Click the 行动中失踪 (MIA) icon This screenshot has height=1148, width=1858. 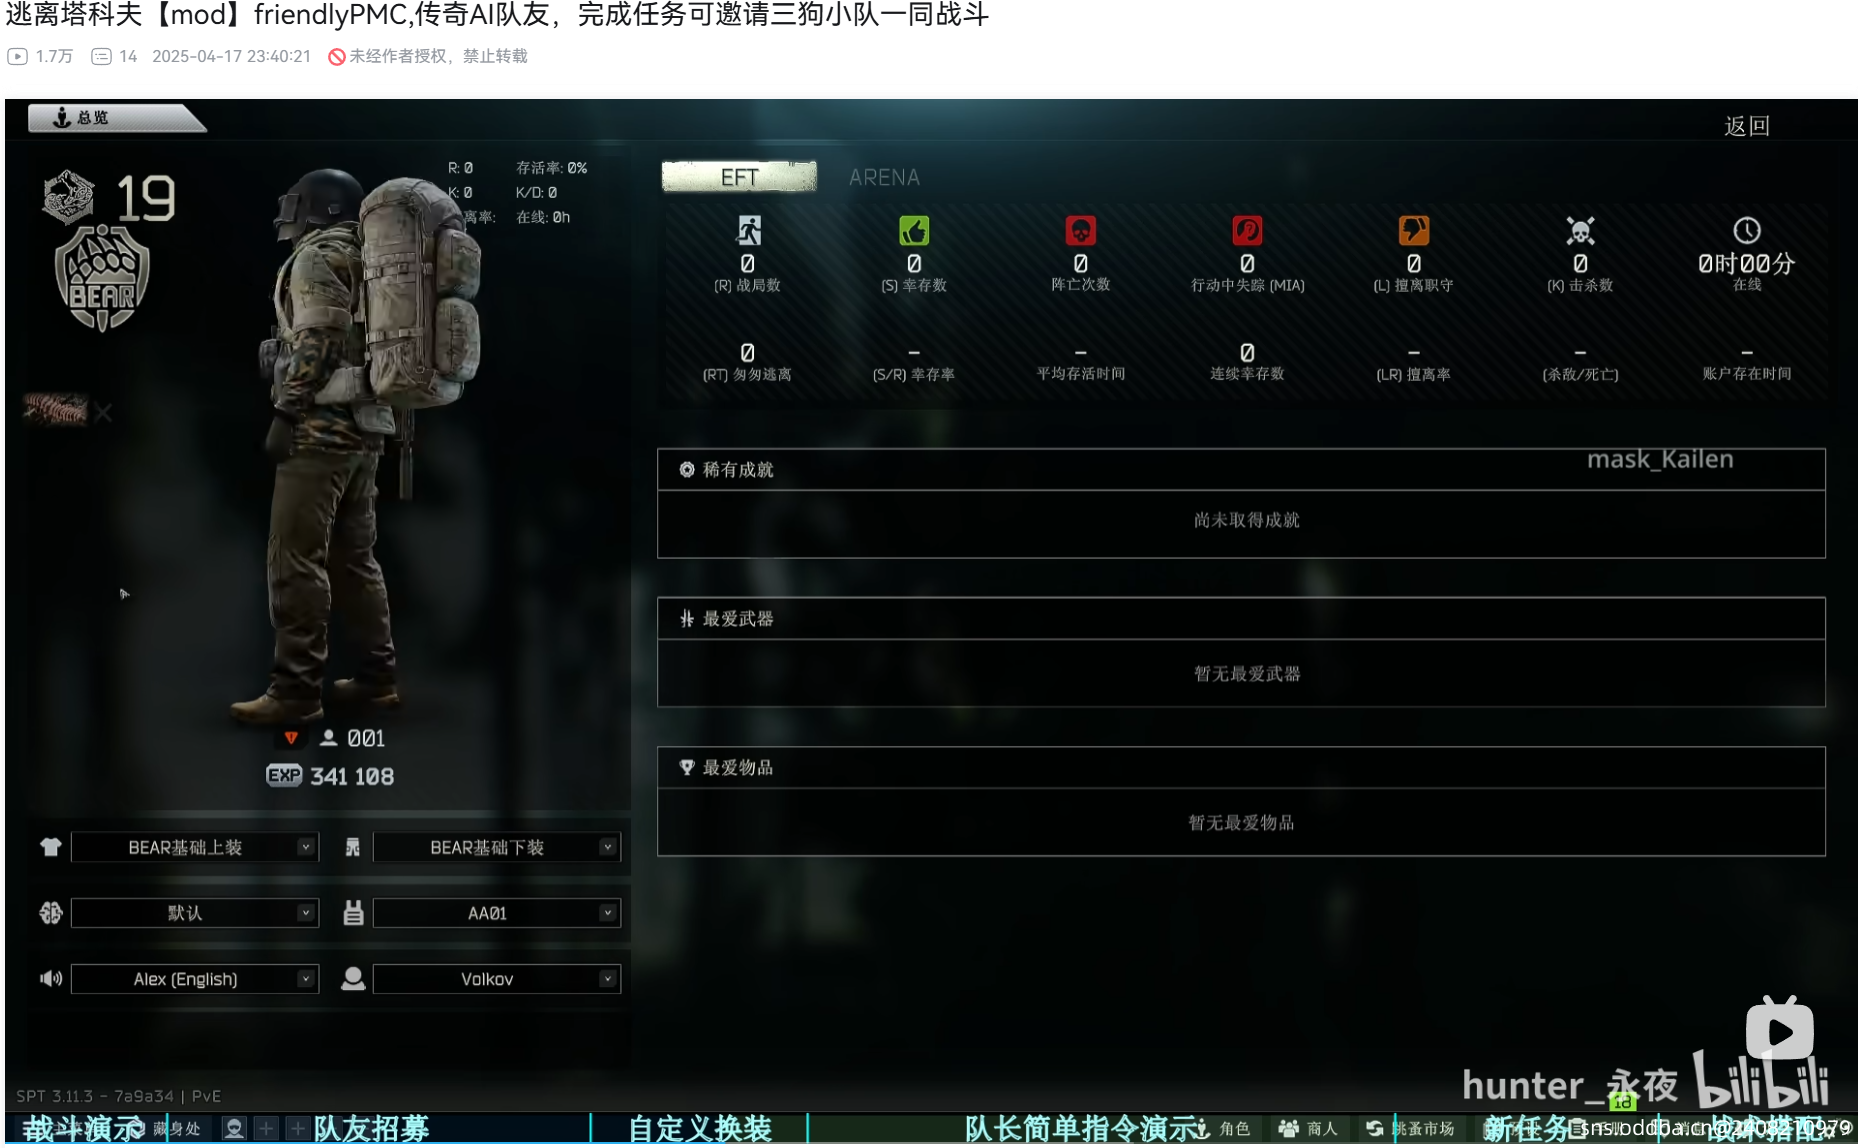(1247, 231)
